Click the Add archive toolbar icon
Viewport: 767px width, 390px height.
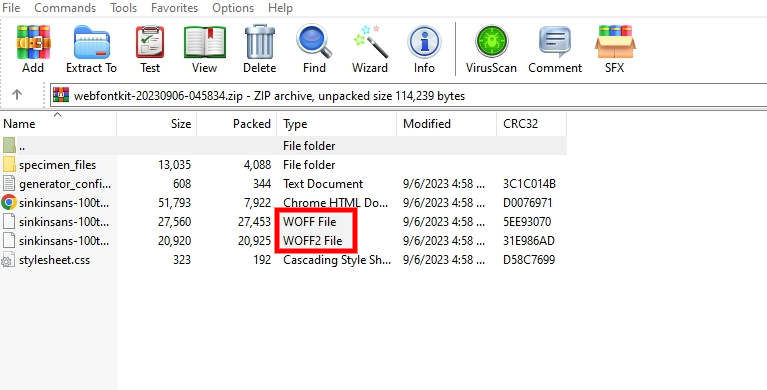(33, 49)
